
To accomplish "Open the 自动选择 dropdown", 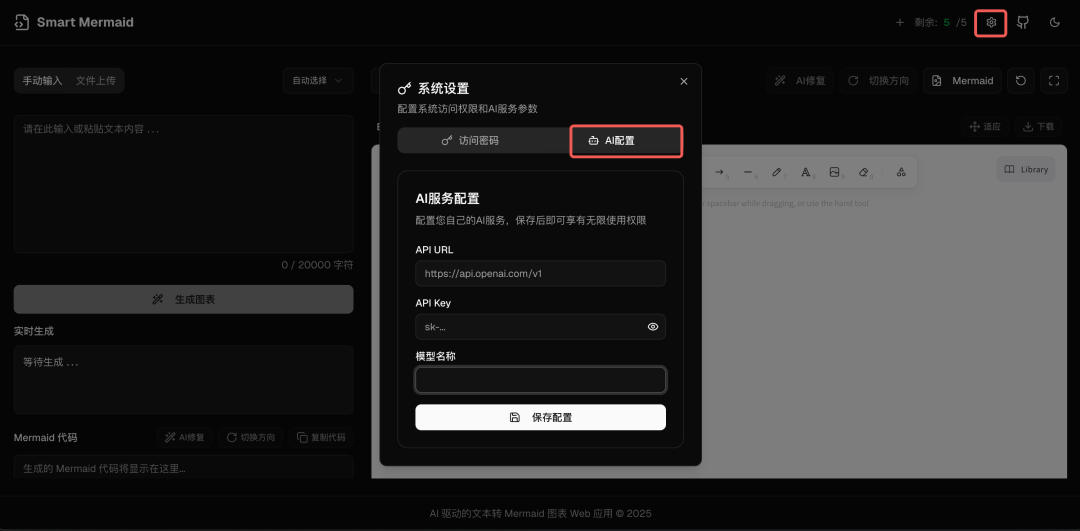I will pyautogui.click(x=318, y=81).
